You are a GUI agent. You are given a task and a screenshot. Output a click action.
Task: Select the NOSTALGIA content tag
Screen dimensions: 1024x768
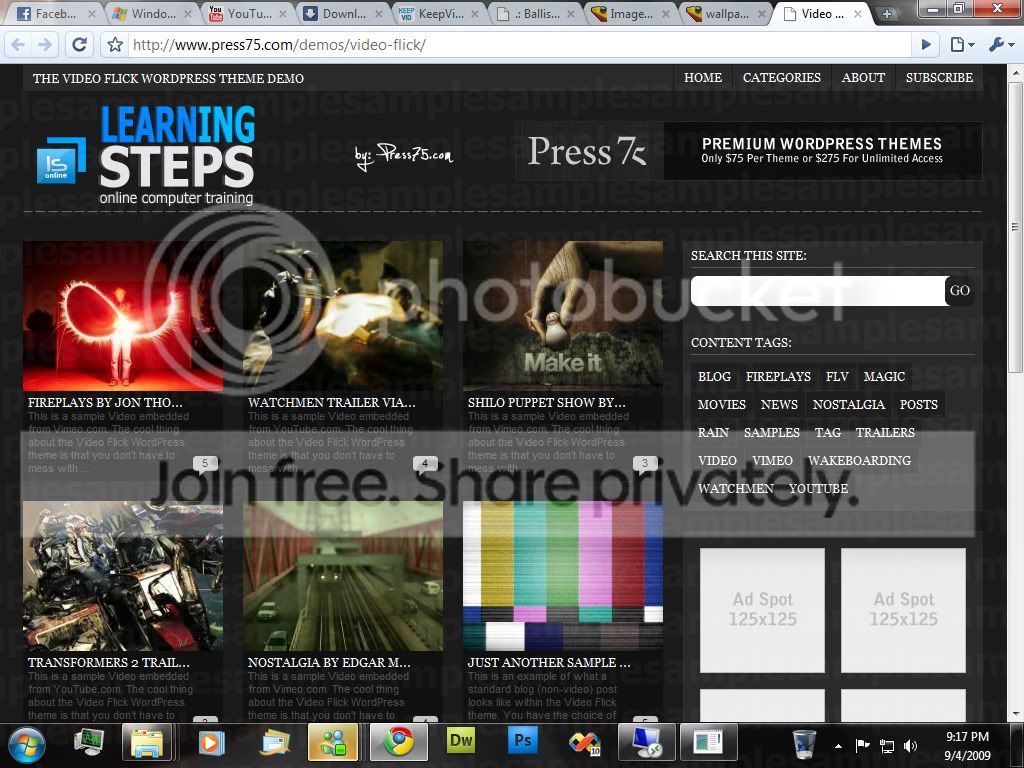[848, 405]
